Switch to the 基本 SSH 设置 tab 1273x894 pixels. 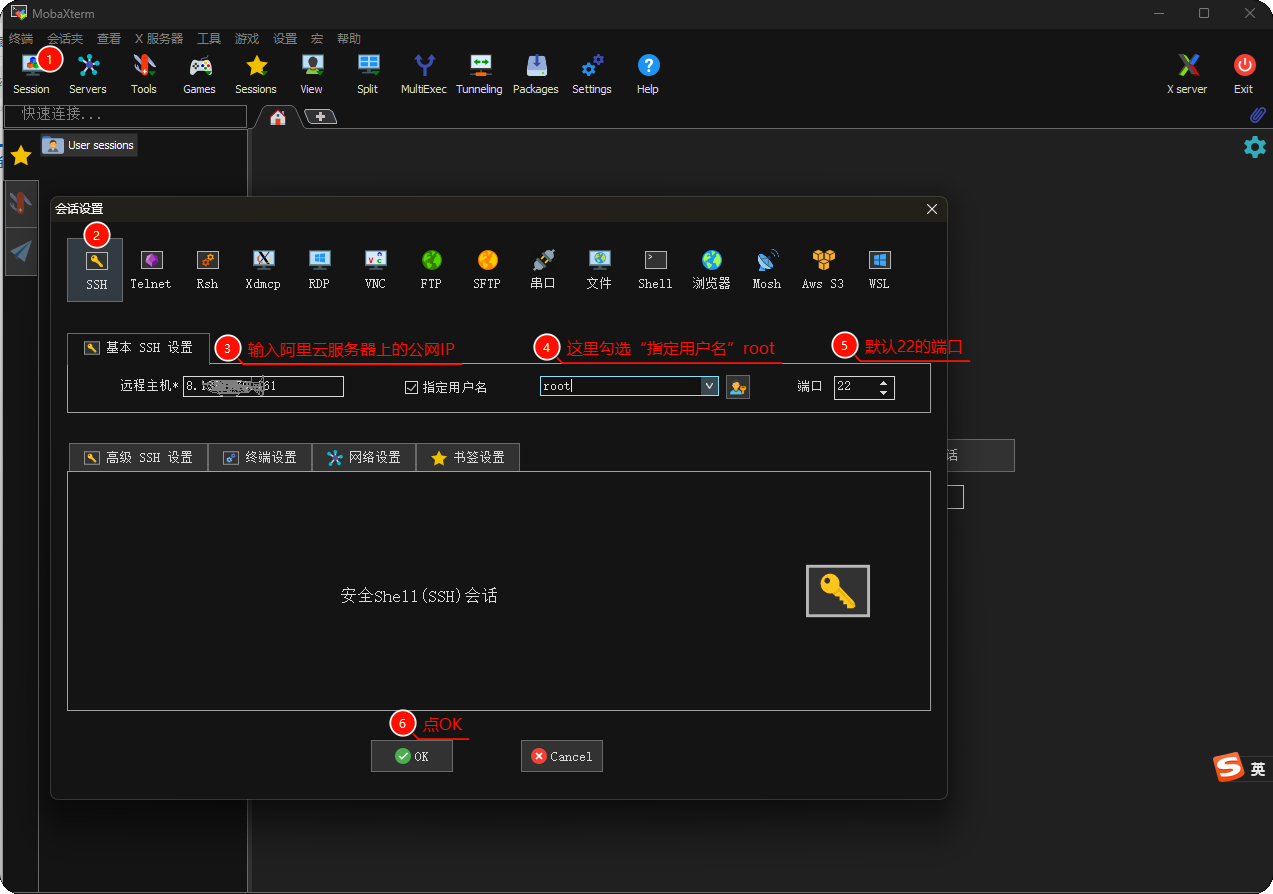click(x=138, y=348)
